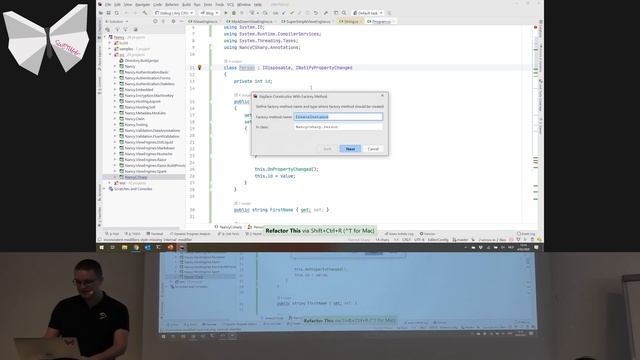Select Nancy.ViewEngines.Spark project in tree
Viewport: 640px width, 360px height.
(x=143, y=171)
